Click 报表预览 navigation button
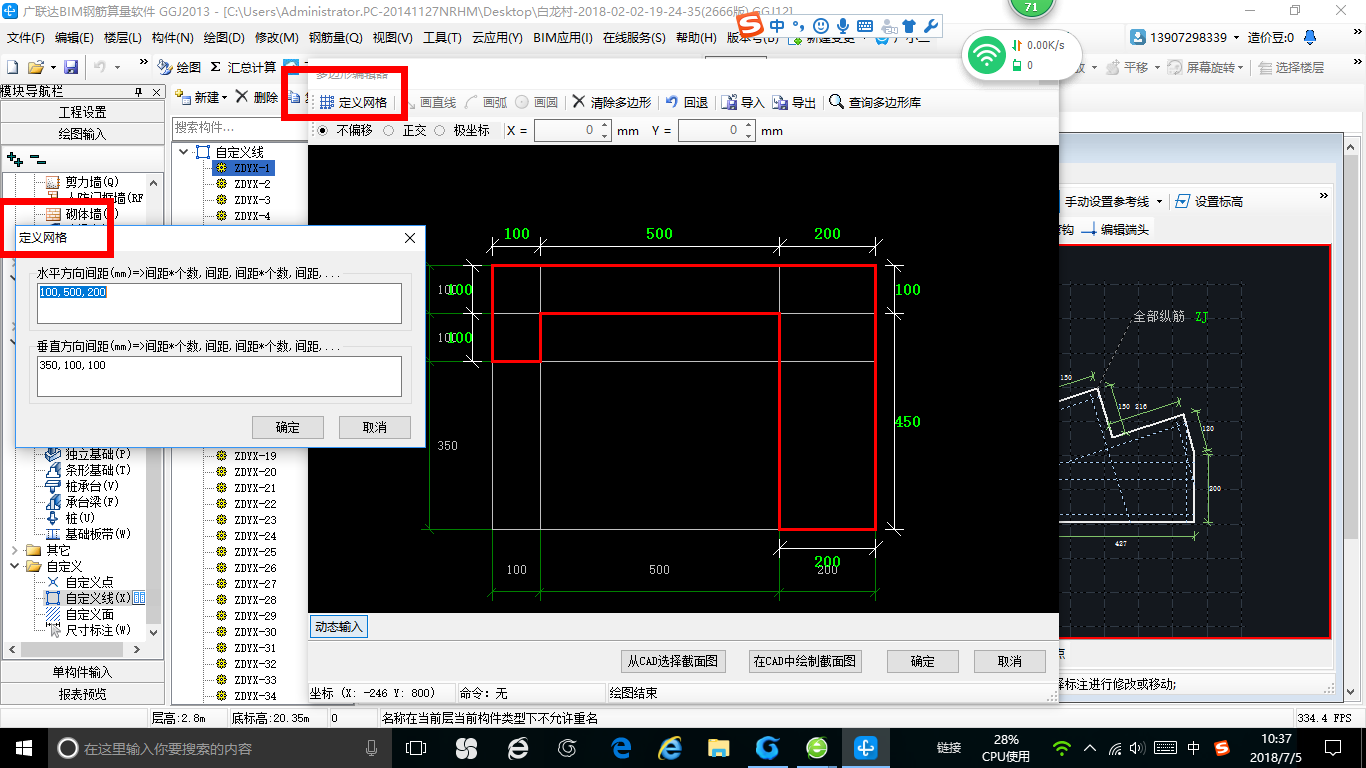This screenshot has width=1366, height=768. [82, 694]
